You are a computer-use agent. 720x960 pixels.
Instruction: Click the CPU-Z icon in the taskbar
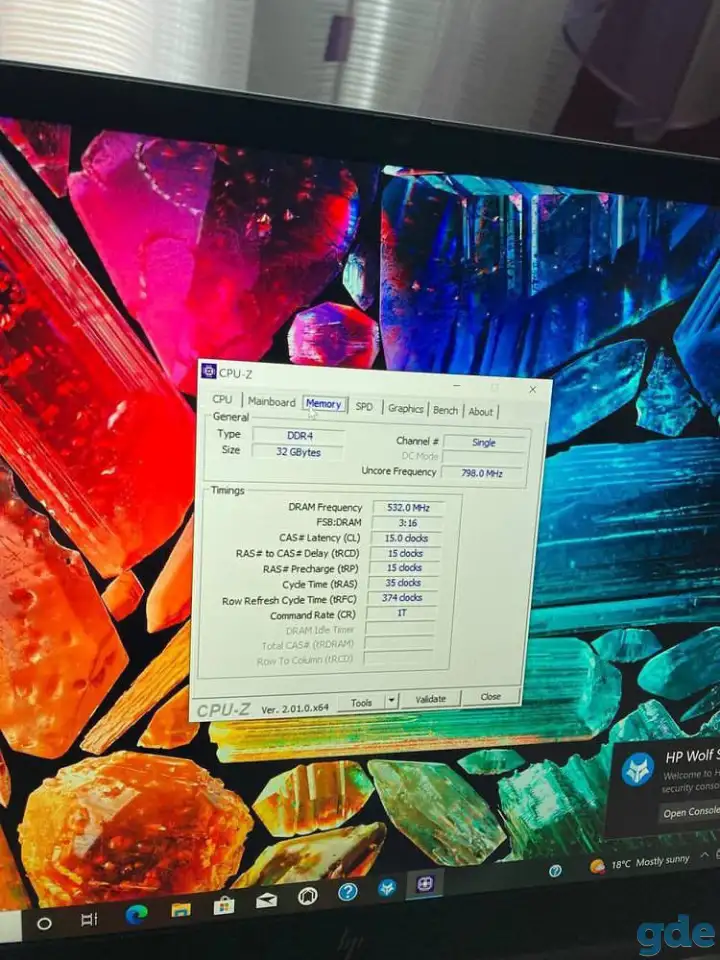(x=425, y=883)
